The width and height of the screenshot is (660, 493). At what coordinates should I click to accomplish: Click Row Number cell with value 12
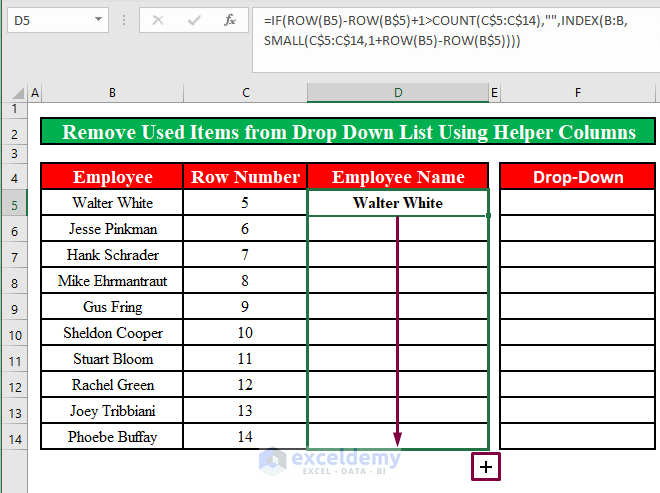pos(245,385)
